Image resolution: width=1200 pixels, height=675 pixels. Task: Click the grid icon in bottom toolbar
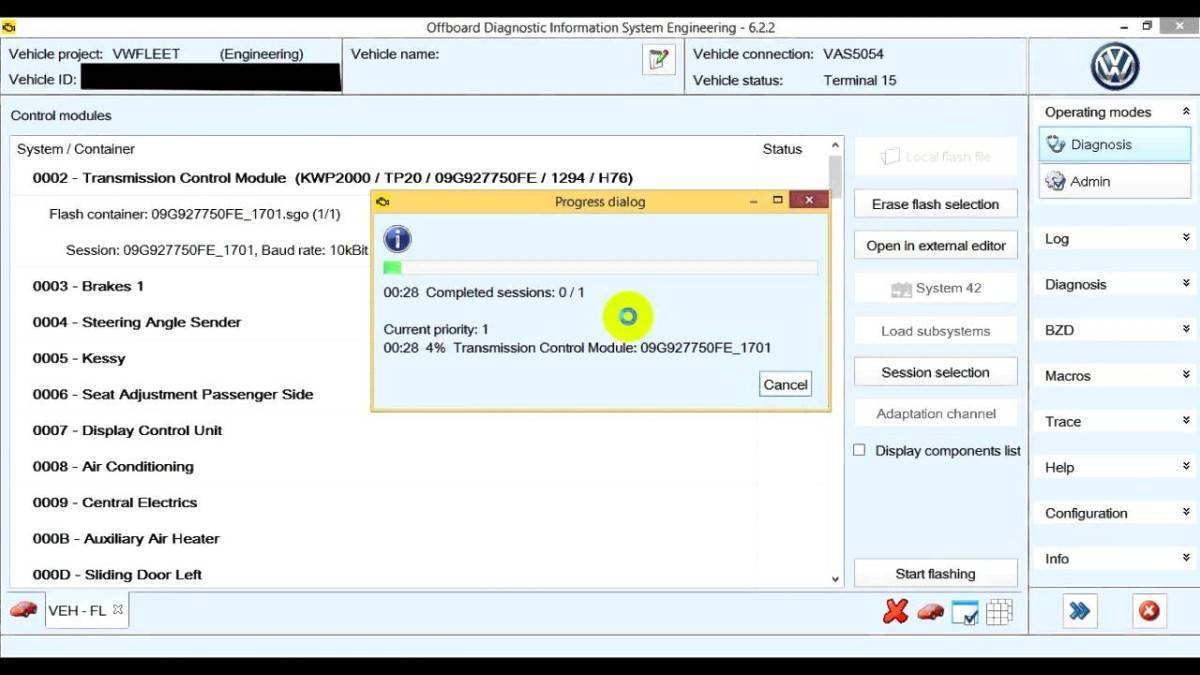click(999, 611)
